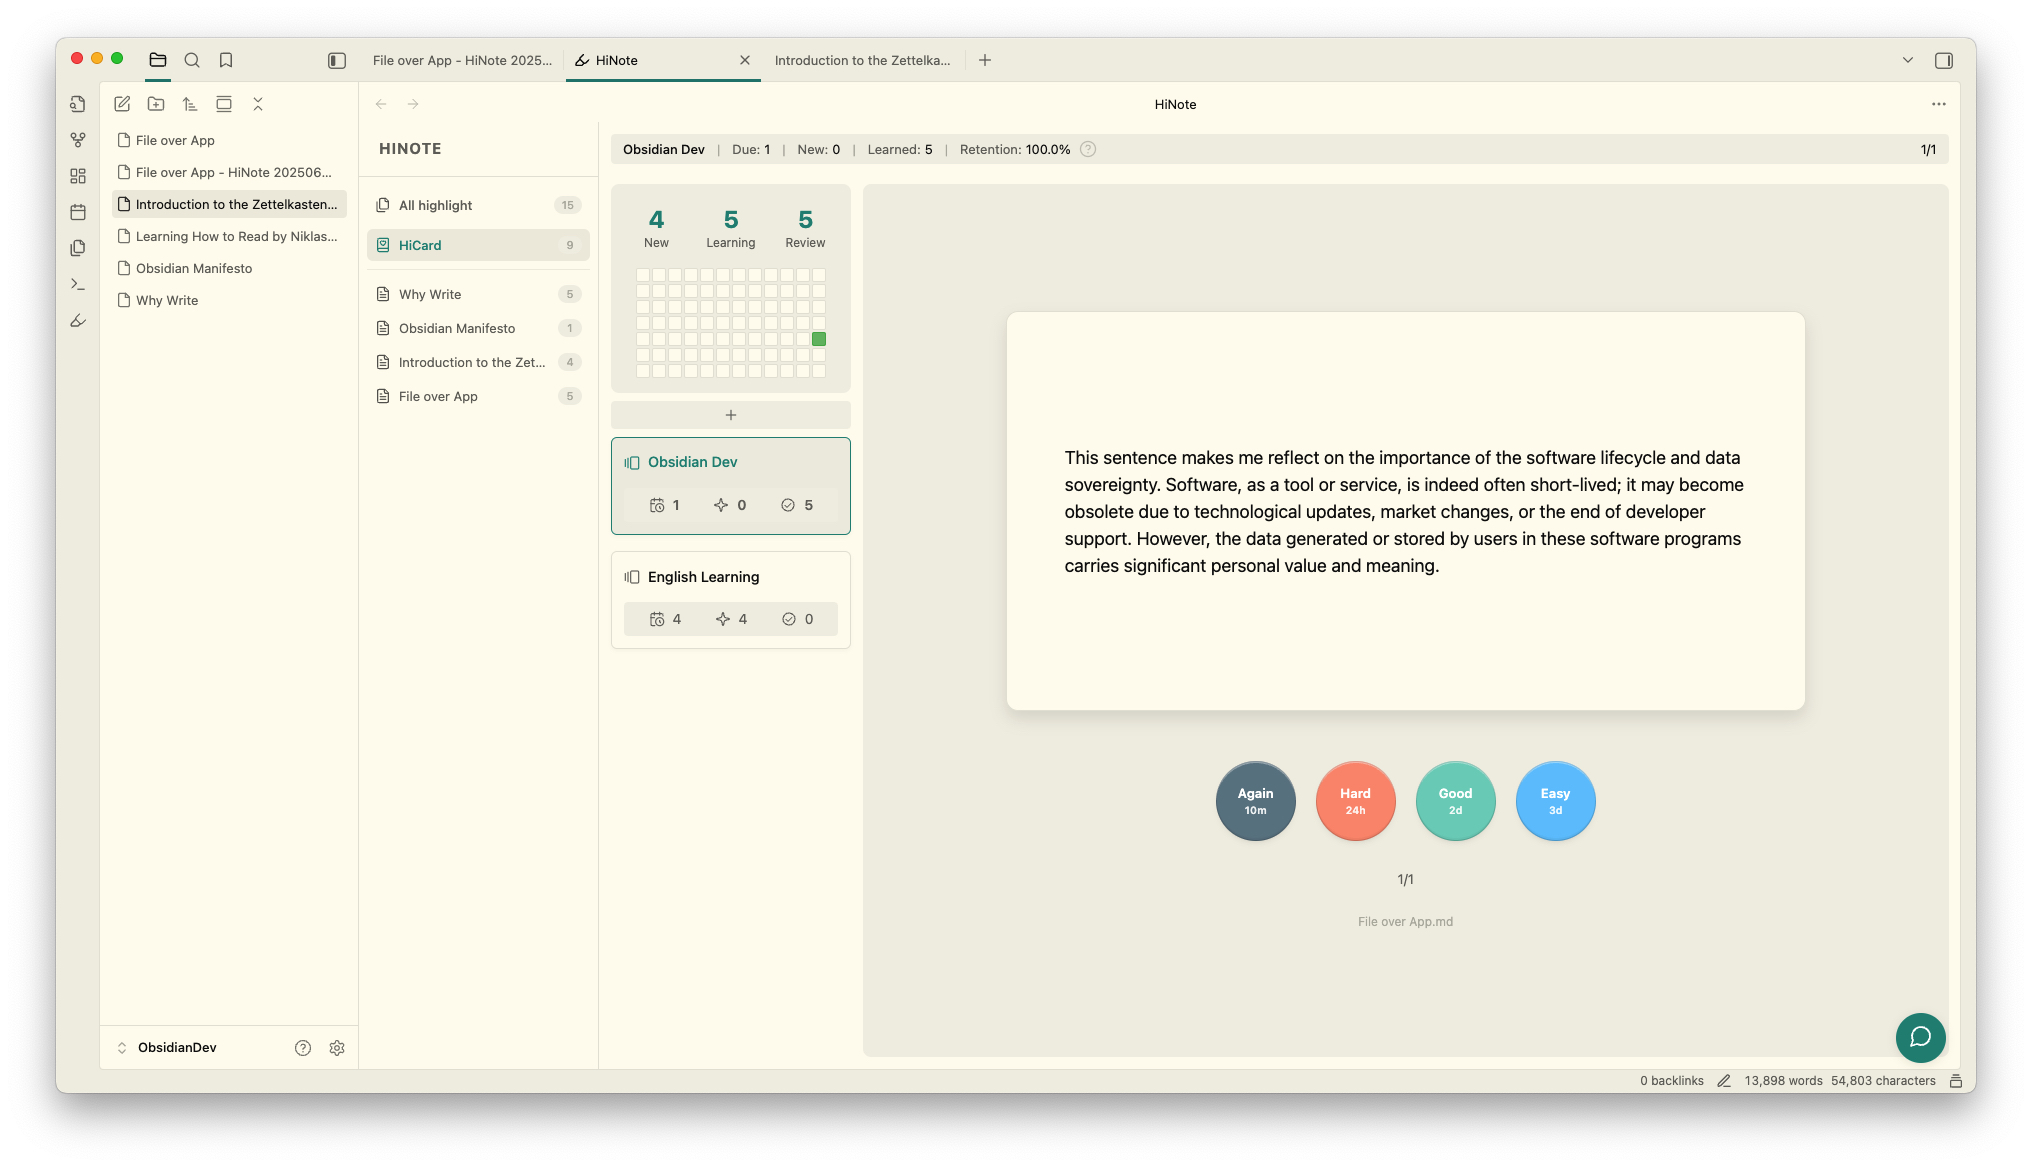Click the retention help question mark

tap(1089, 150)
